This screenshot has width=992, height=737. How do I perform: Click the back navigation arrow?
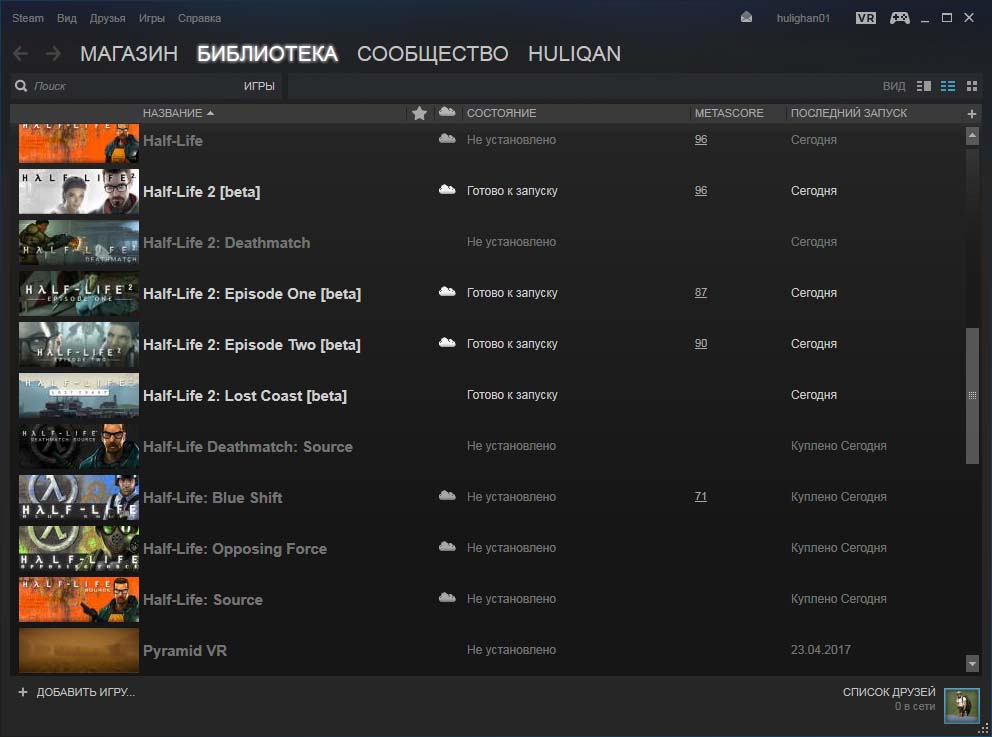tap(20, 54)
